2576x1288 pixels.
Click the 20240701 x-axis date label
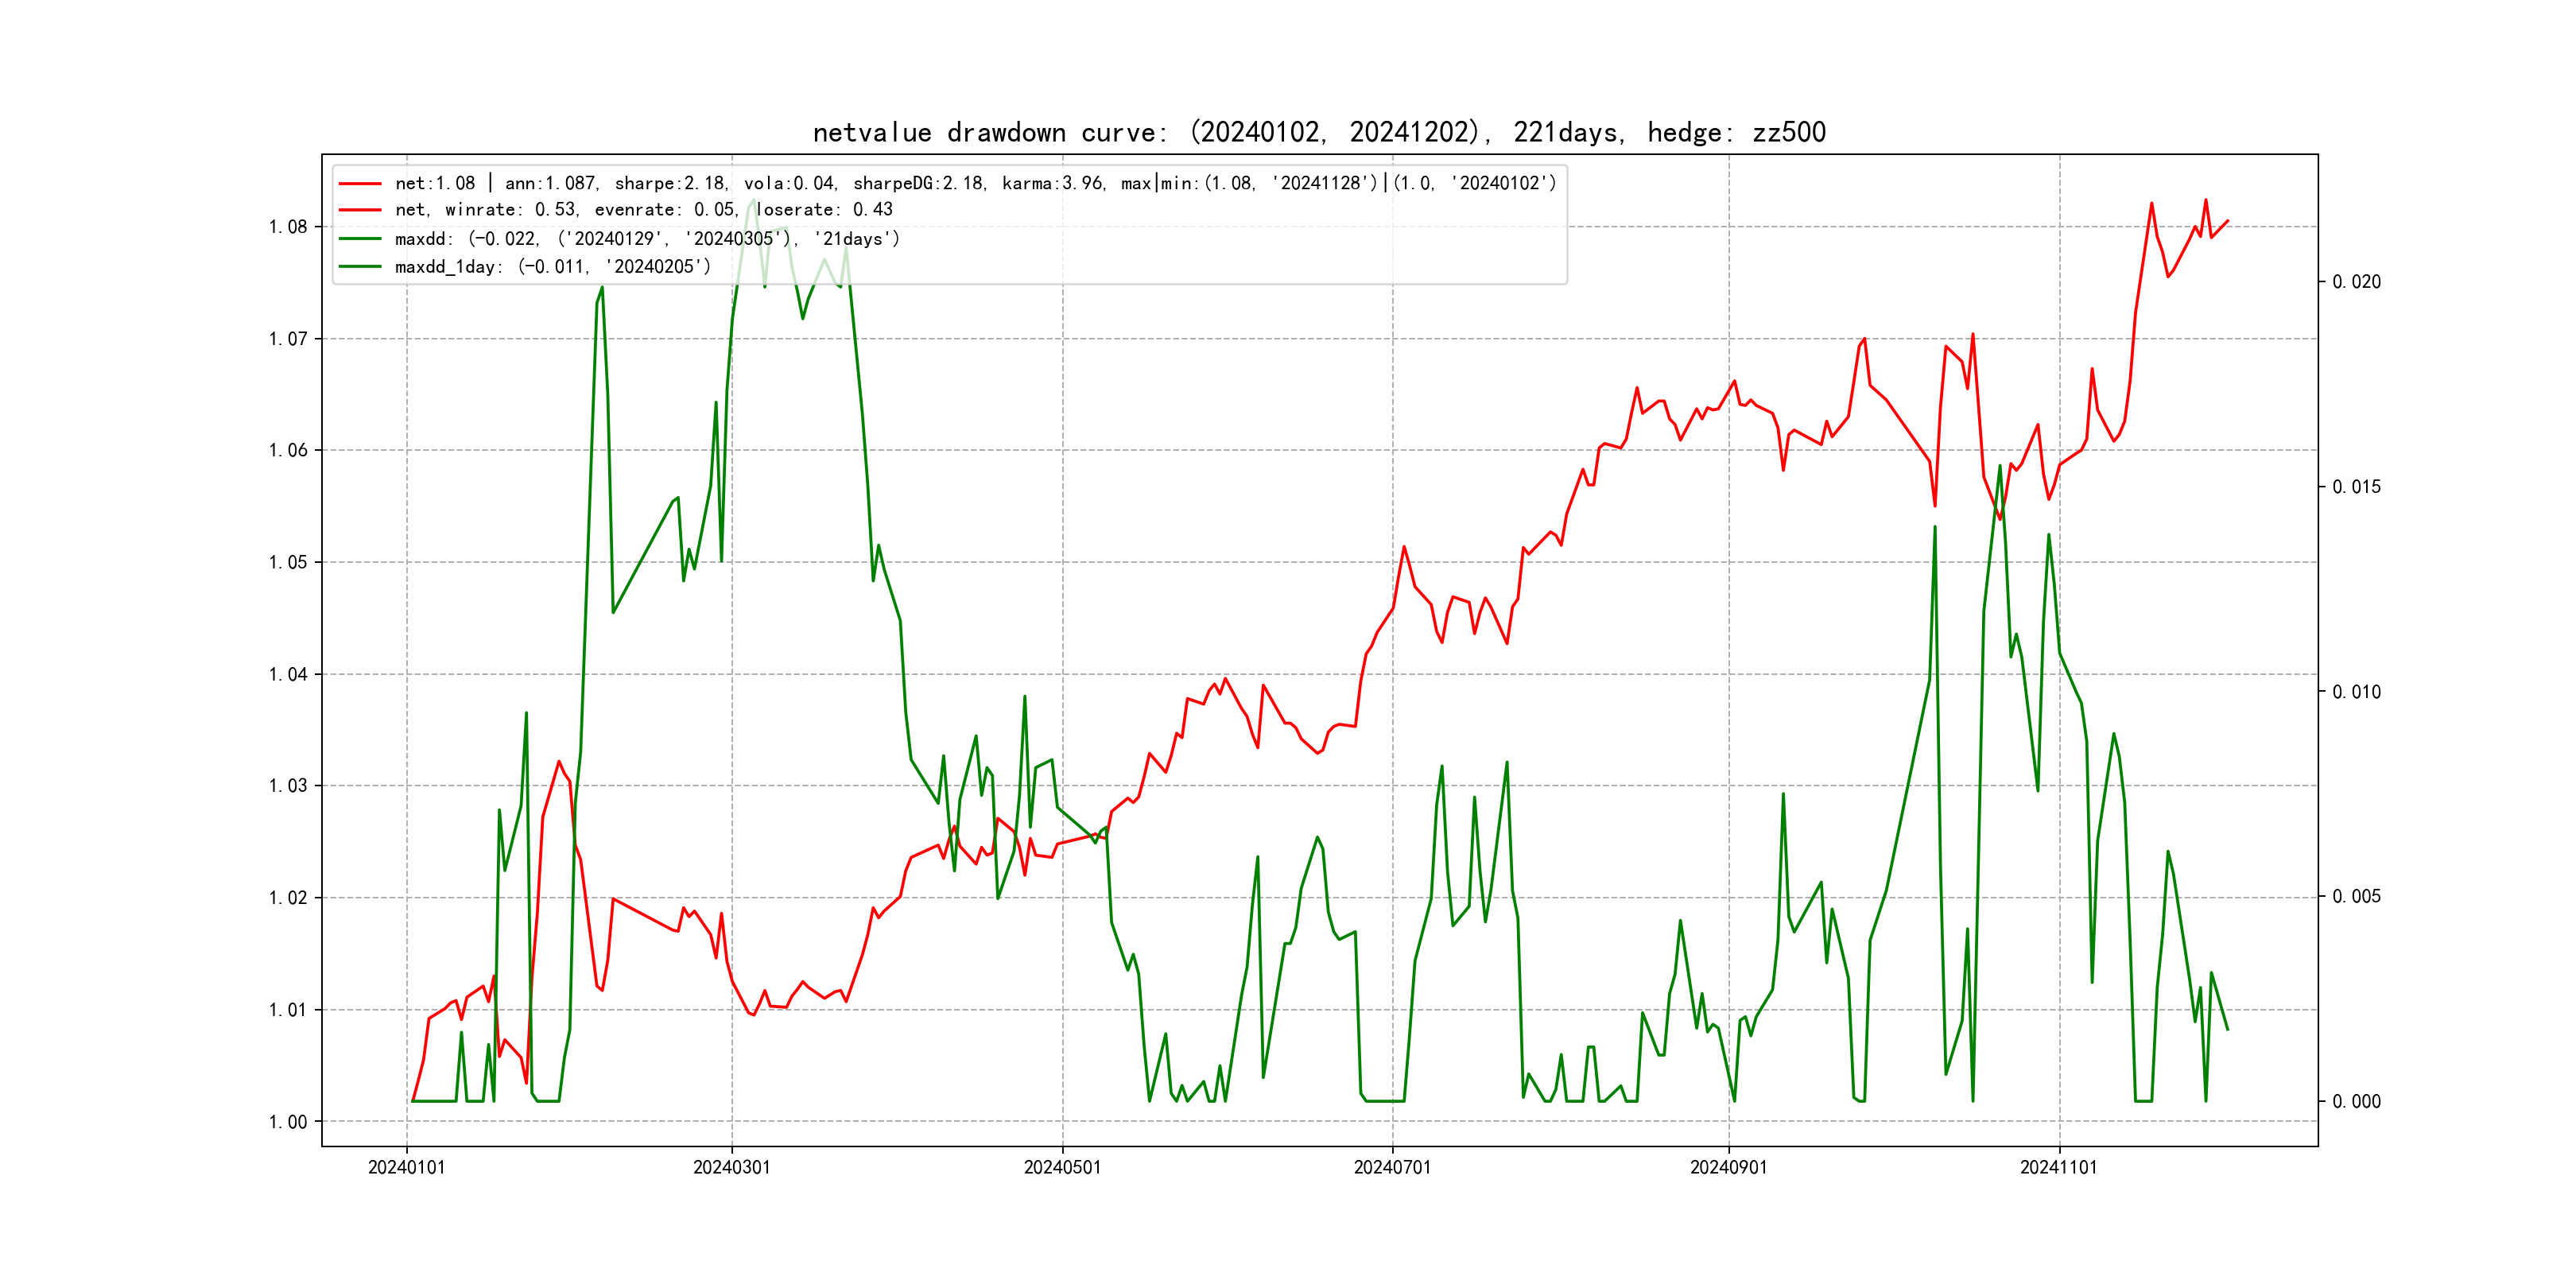[x=1392, y=1167]
